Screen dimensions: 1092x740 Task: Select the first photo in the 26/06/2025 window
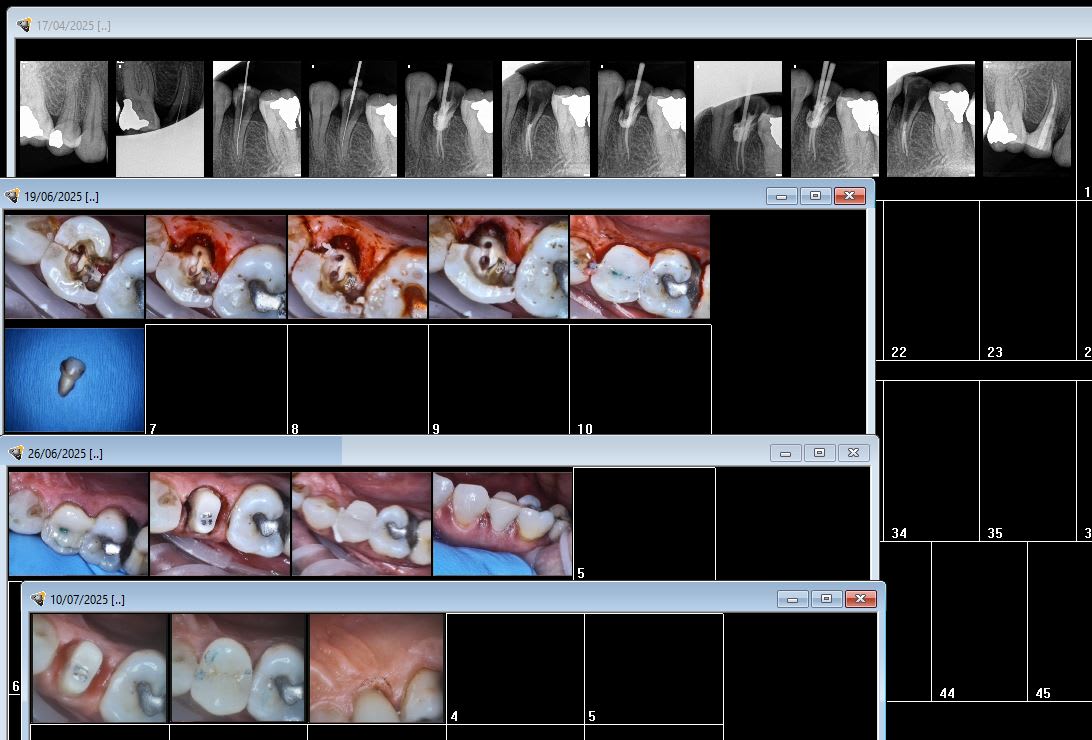[x=79, y=524]
